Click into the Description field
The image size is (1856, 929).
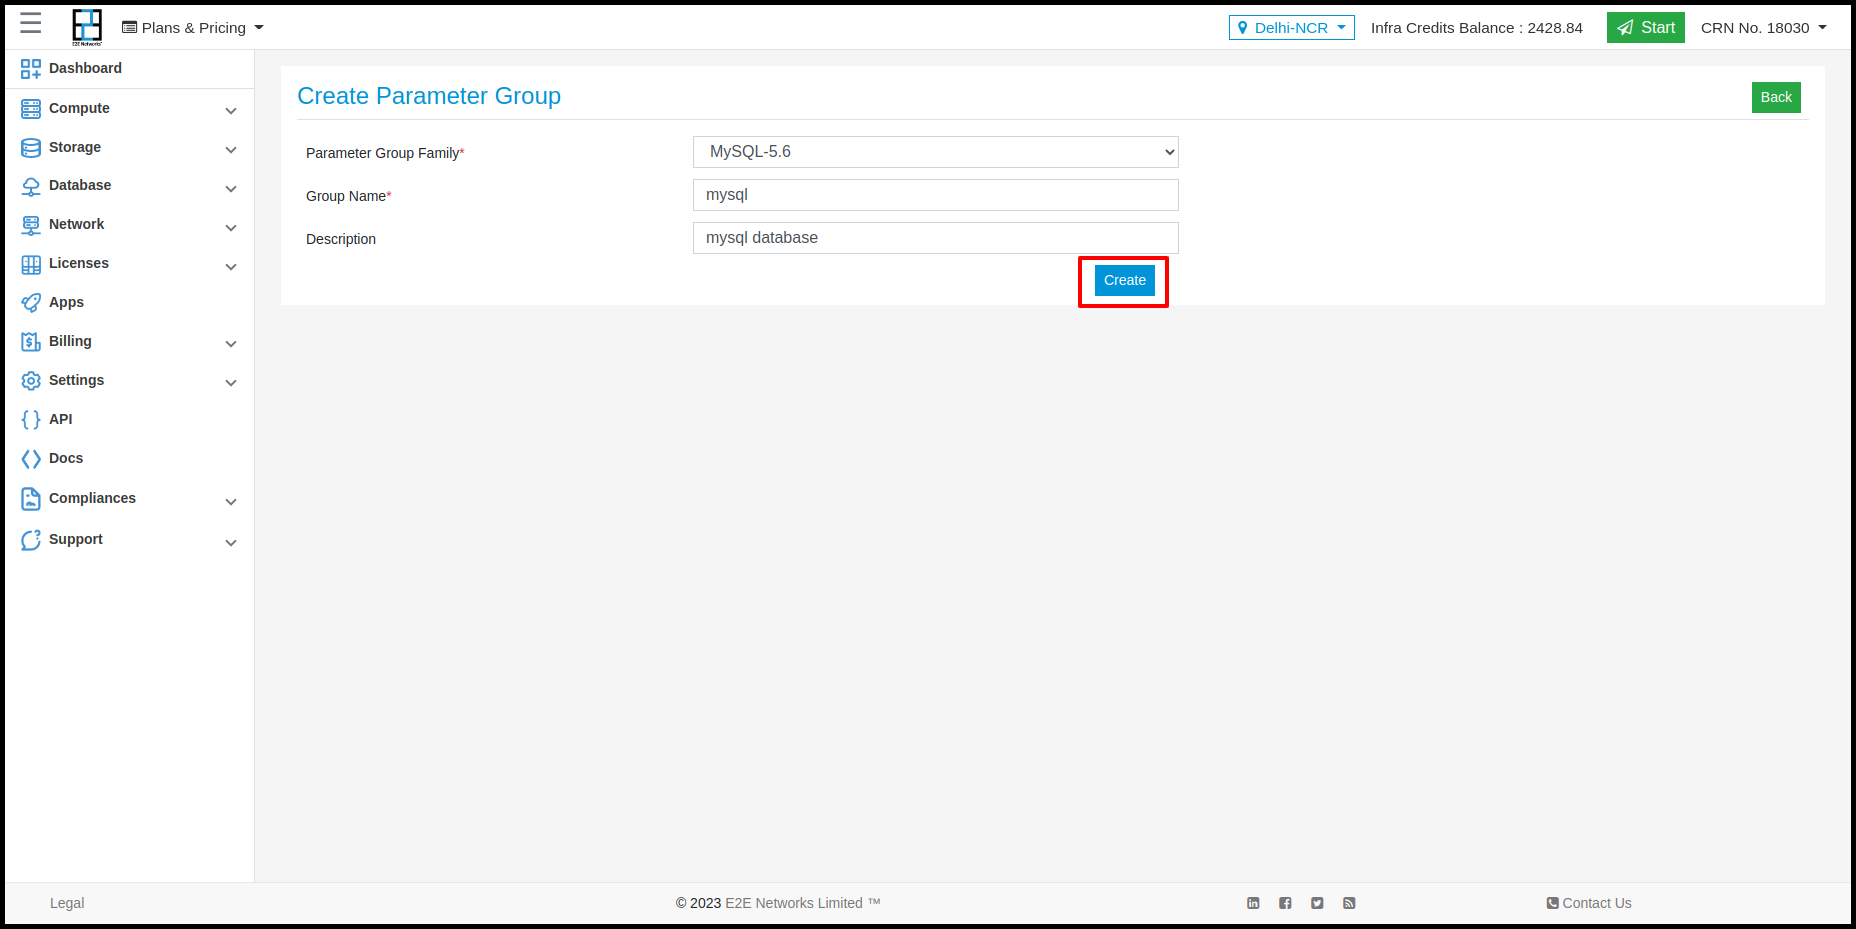(x=935, y=238)
